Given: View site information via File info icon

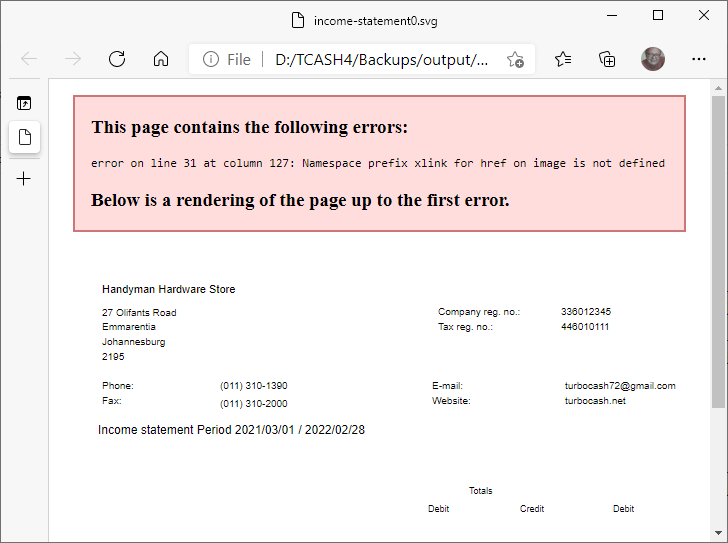Looking at the screenshot, I should (x=211, y=59).
